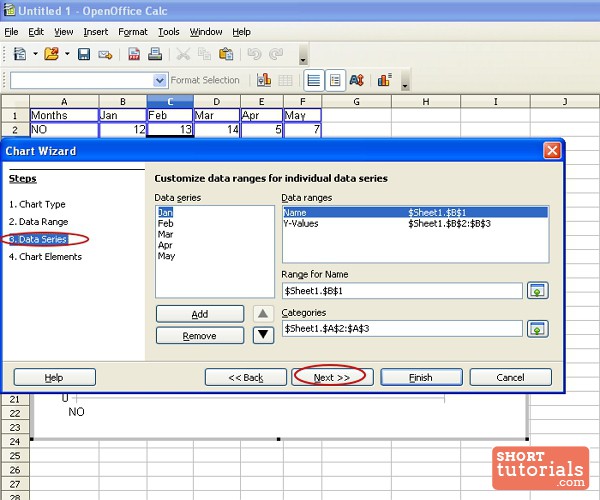This screenshot has height=500, width=600.
Task: Click the Help button in wizard
Action: [x=55, y=378]
